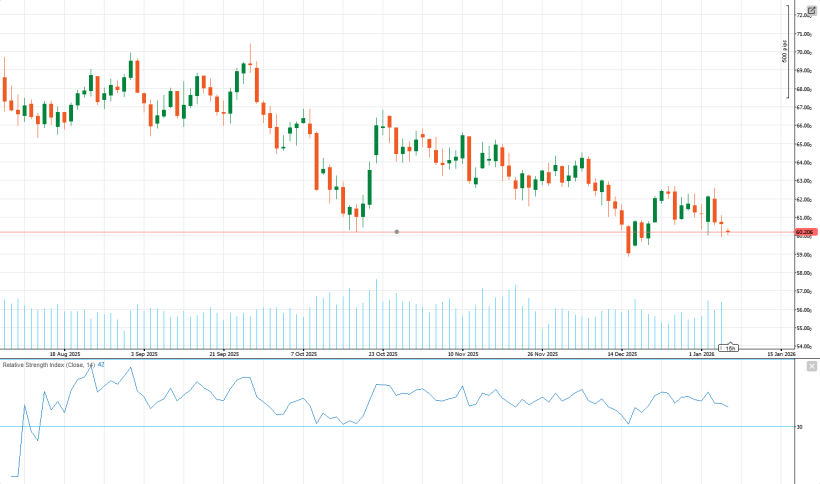Click the 54.00 price axis label
Image resolution: width=820 pixels, height=484 pixels.
pos(803,347)
